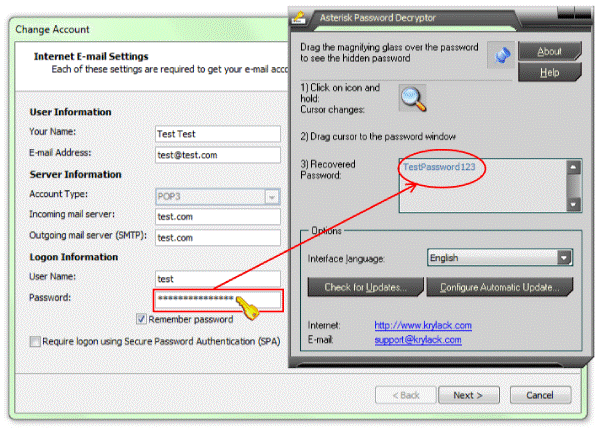
Task: Click the recovered TestPassword123 text
Action: (x=439, y=167)
